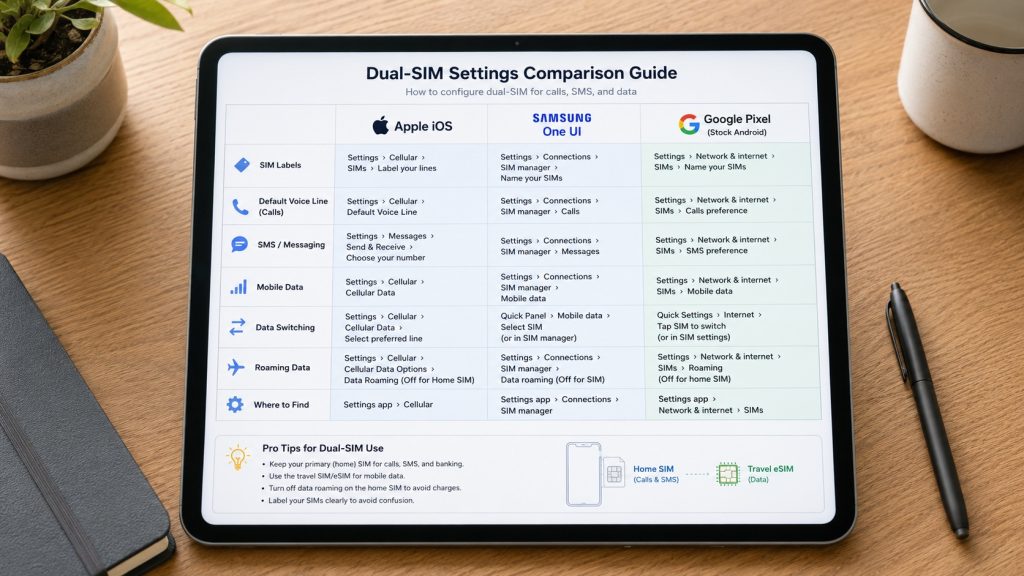1024x576 pixels.
Task: Click the 'Pro Tips for Dual-SIM Use' heading
Action: point(323,448)
